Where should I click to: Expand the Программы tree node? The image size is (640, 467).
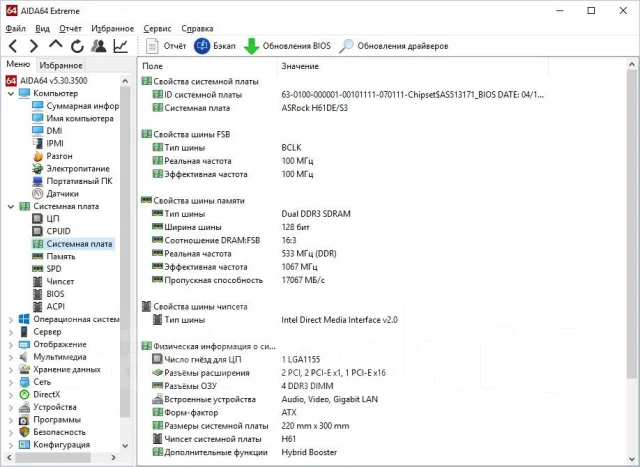(11, 420)
